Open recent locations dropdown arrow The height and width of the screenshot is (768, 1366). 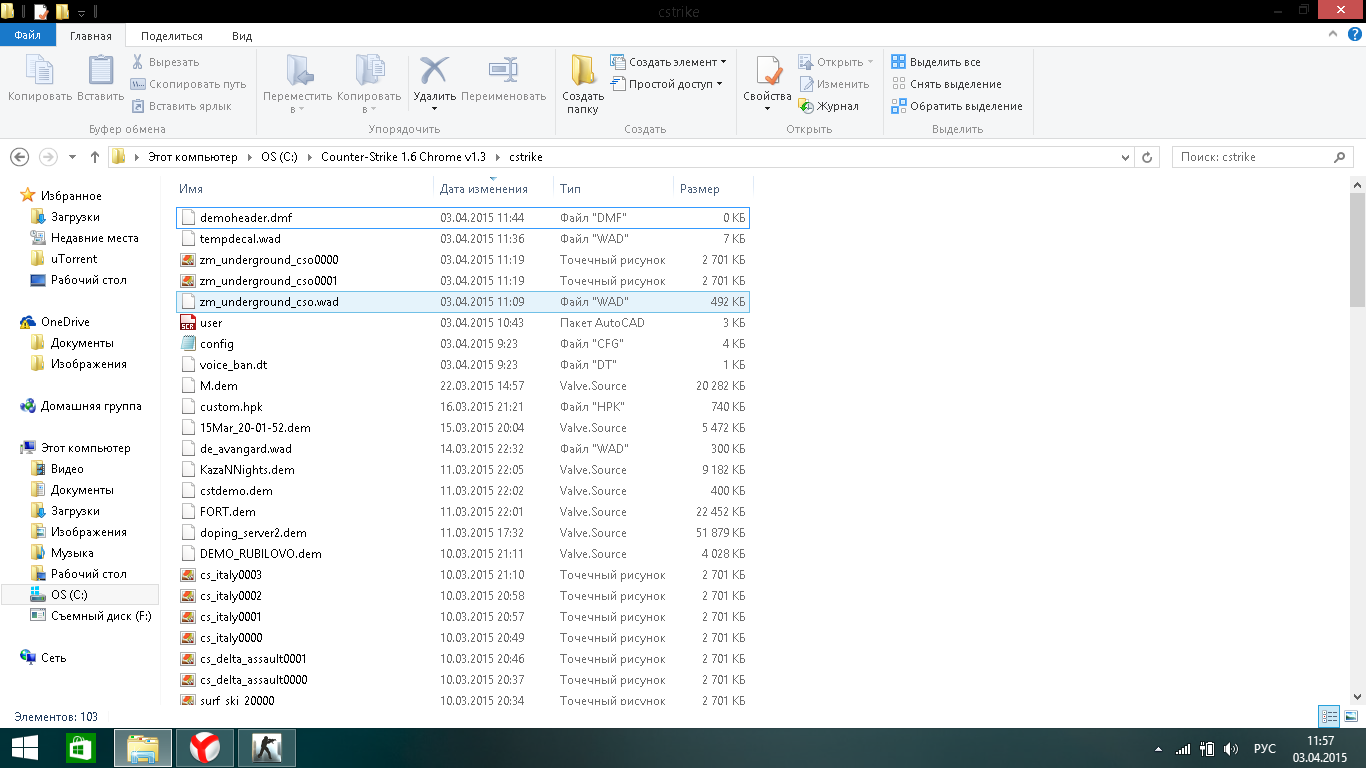72,157
